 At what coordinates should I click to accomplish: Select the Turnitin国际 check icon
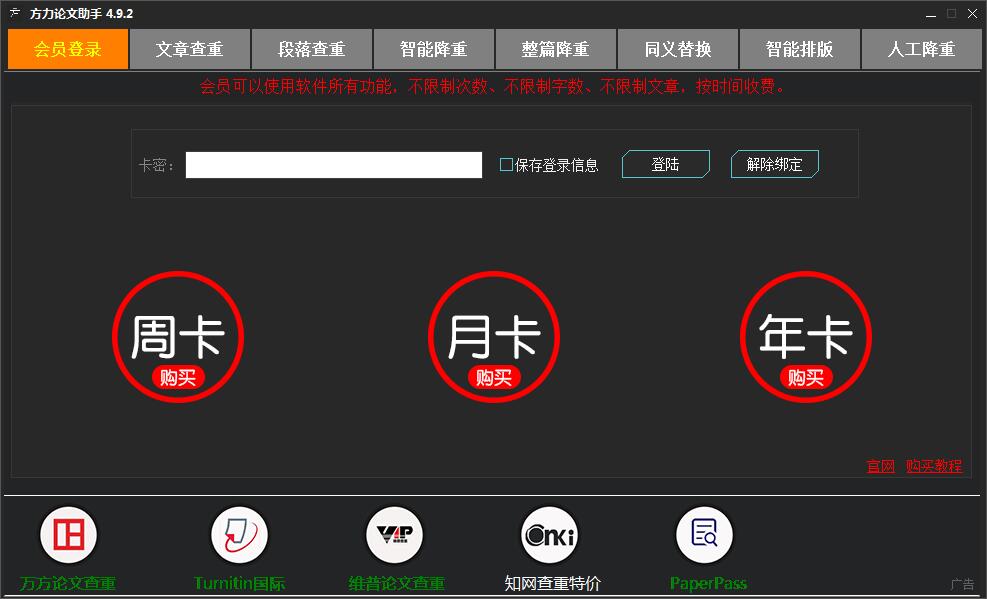[238, 534]
